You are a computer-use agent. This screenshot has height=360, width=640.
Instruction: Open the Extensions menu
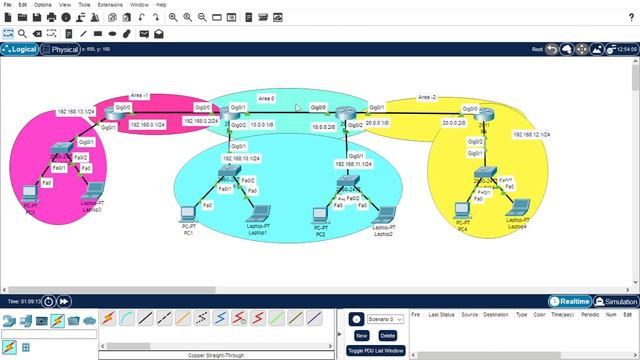coord(110,5)
